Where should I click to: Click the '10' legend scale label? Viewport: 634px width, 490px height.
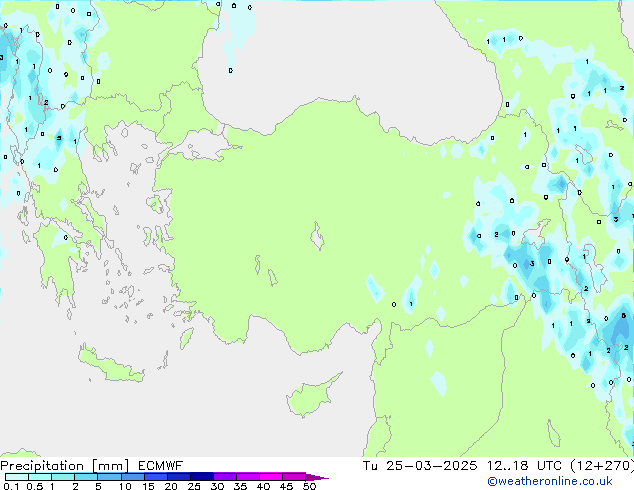pyautogui.click(x=125, y=486)
